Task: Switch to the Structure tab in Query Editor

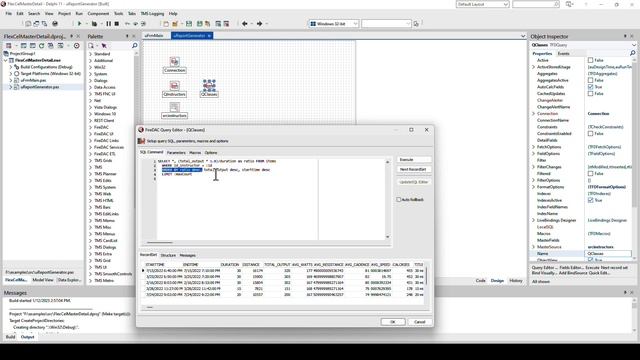Action: [168, 255]
